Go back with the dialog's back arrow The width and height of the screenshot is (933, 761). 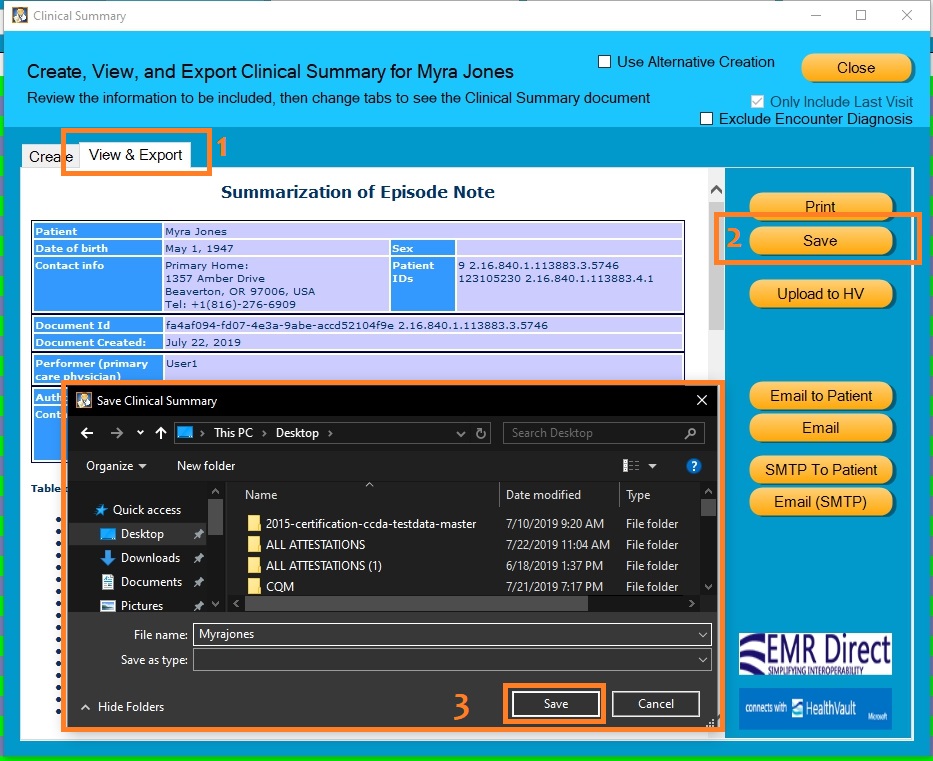coord(87,433)
